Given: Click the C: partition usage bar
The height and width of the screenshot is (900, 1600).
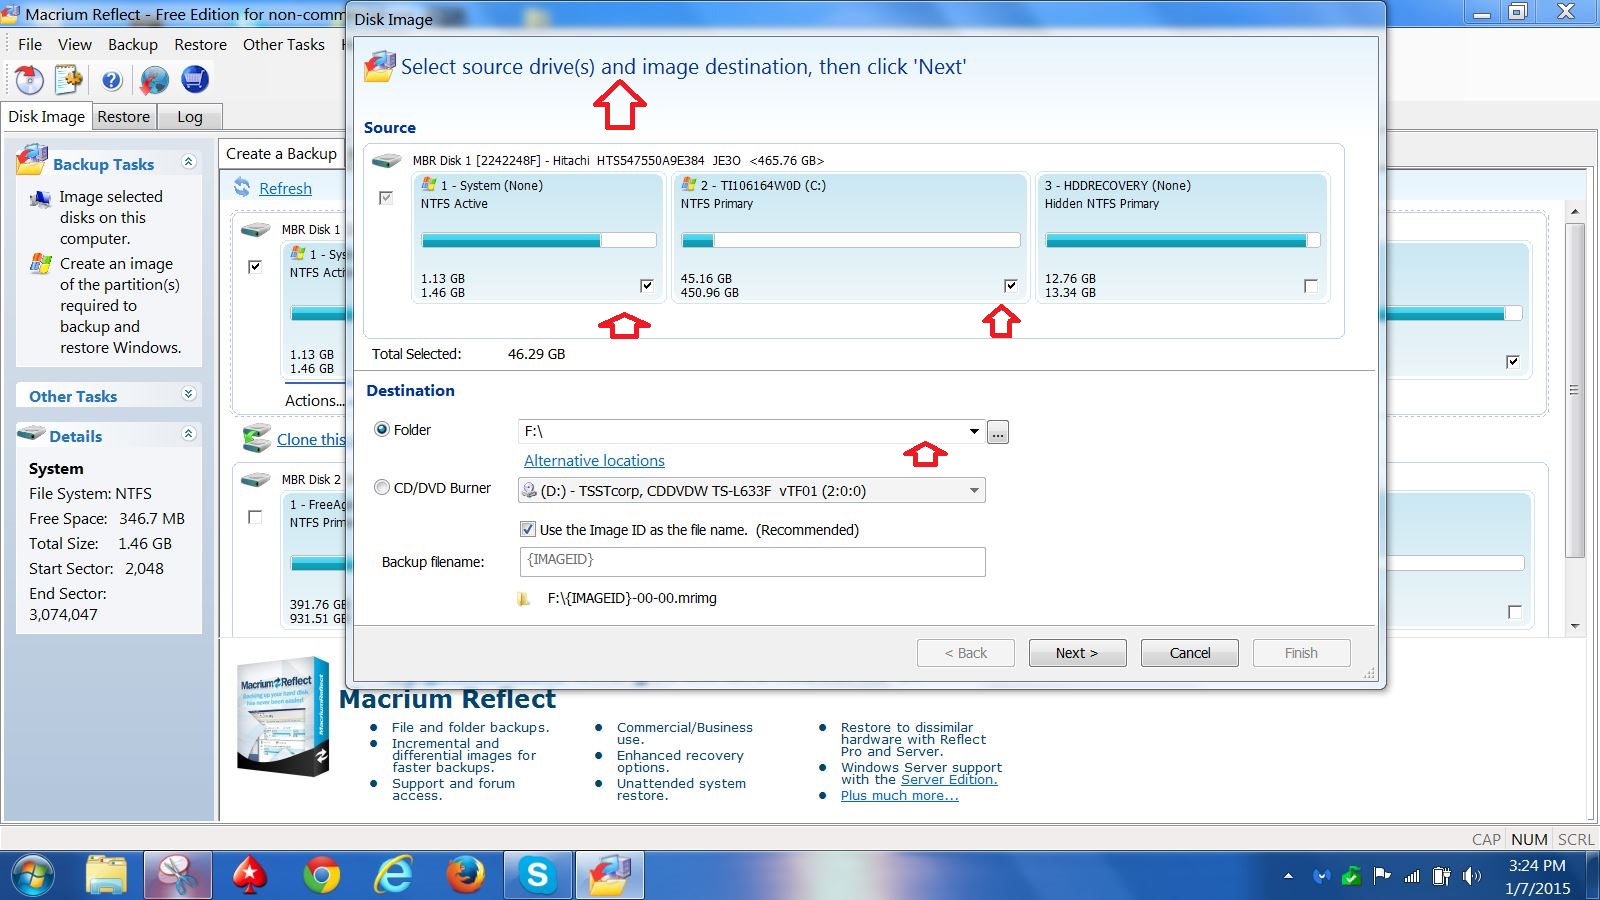Looking at the screenshot, I should 851,240.
